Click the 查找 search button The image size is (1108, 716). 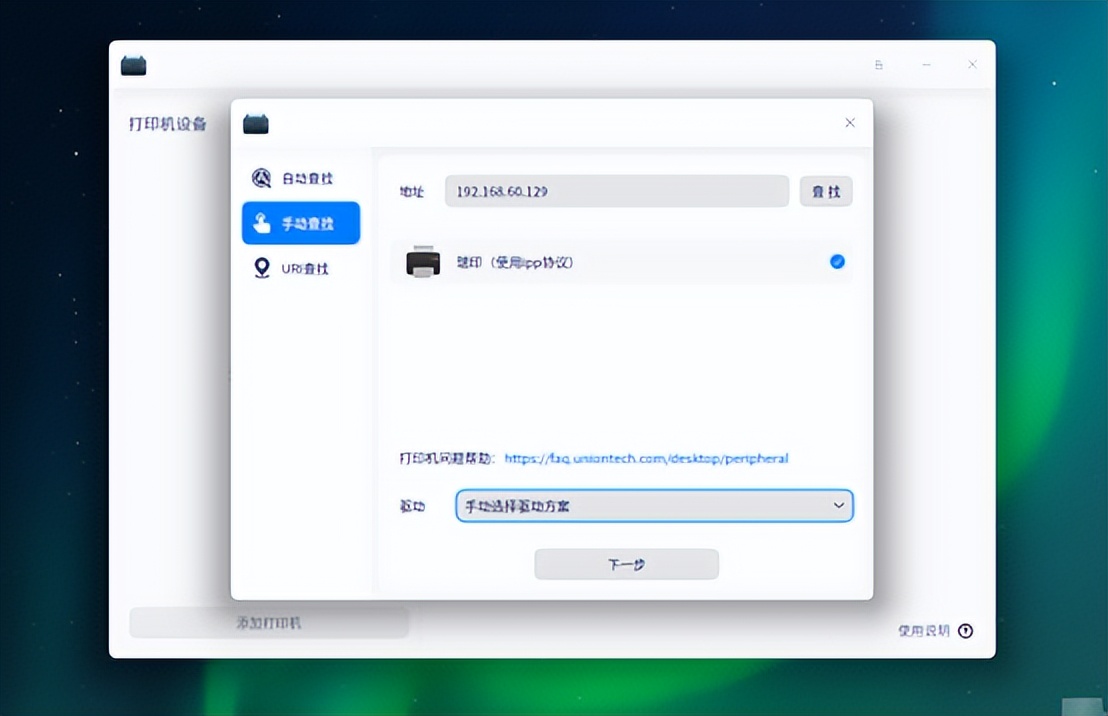click(826, 191)
